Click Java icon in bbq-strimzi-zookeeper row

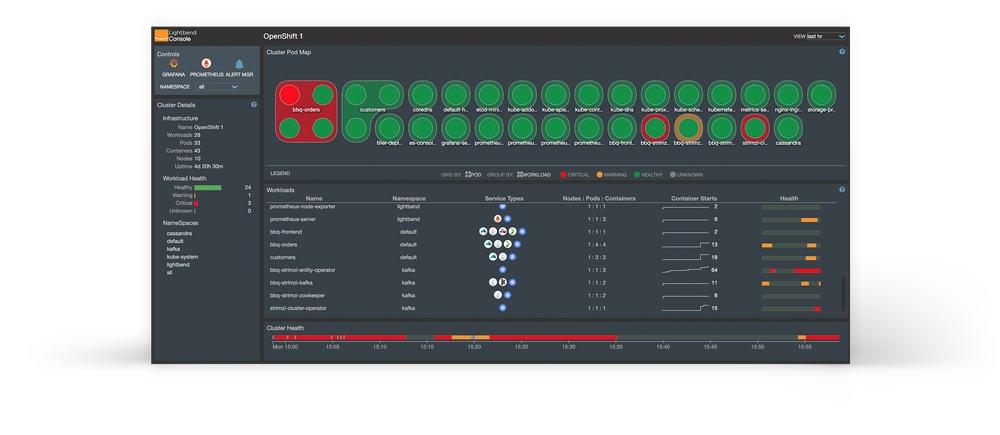(x=498, y=295)
